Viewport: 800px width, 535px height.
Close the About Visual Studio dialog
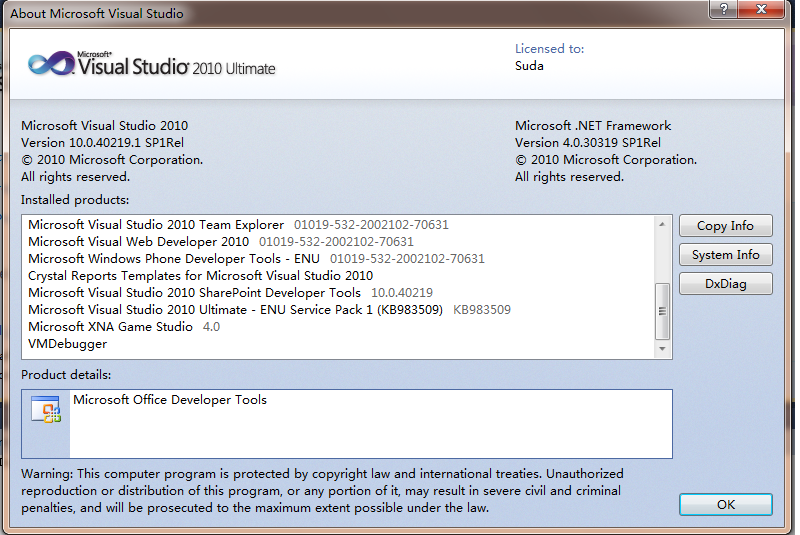pyautogui.click(x=761, y=9)
